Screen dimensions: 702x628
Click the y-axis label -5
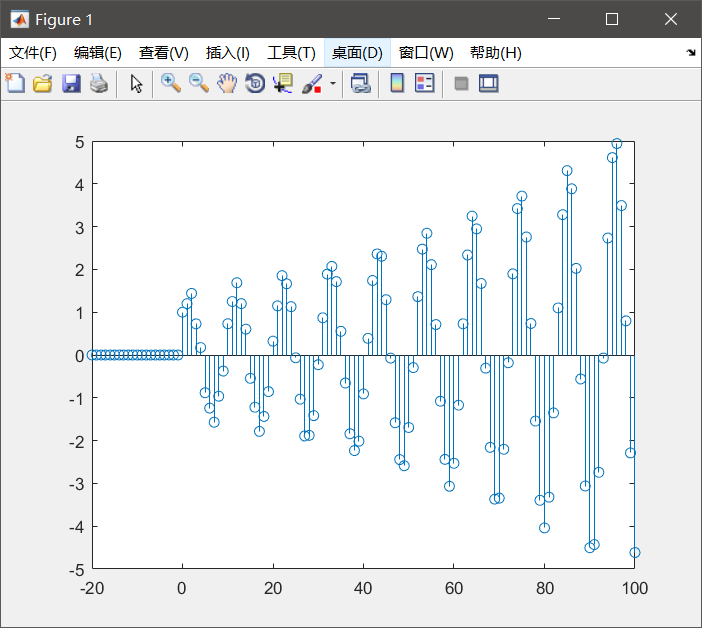pos(77,570)
